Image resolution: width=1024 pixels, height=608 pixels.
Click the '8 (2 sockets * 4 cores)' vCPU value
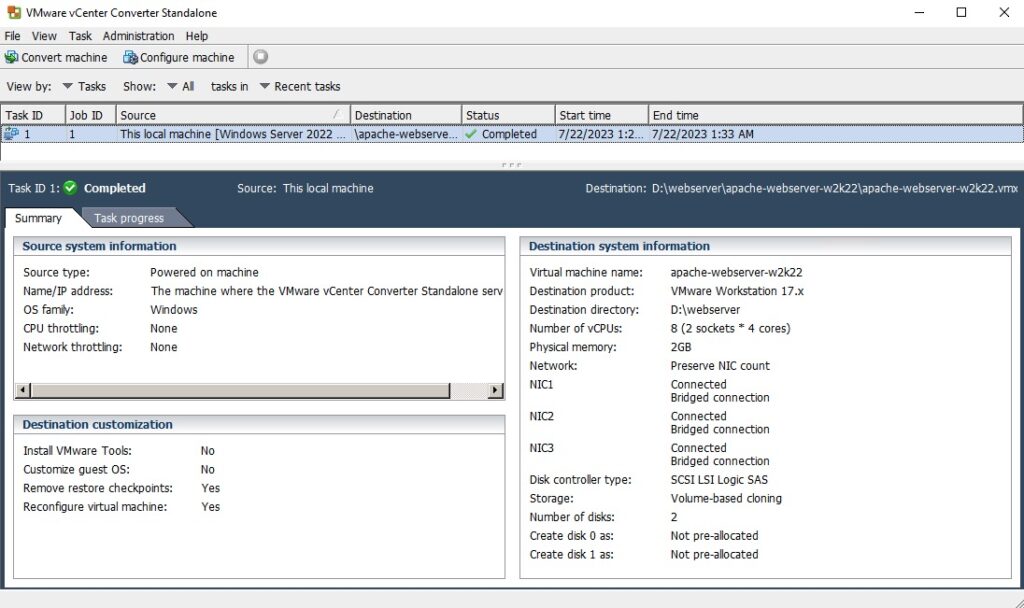(x=730, y=328)
